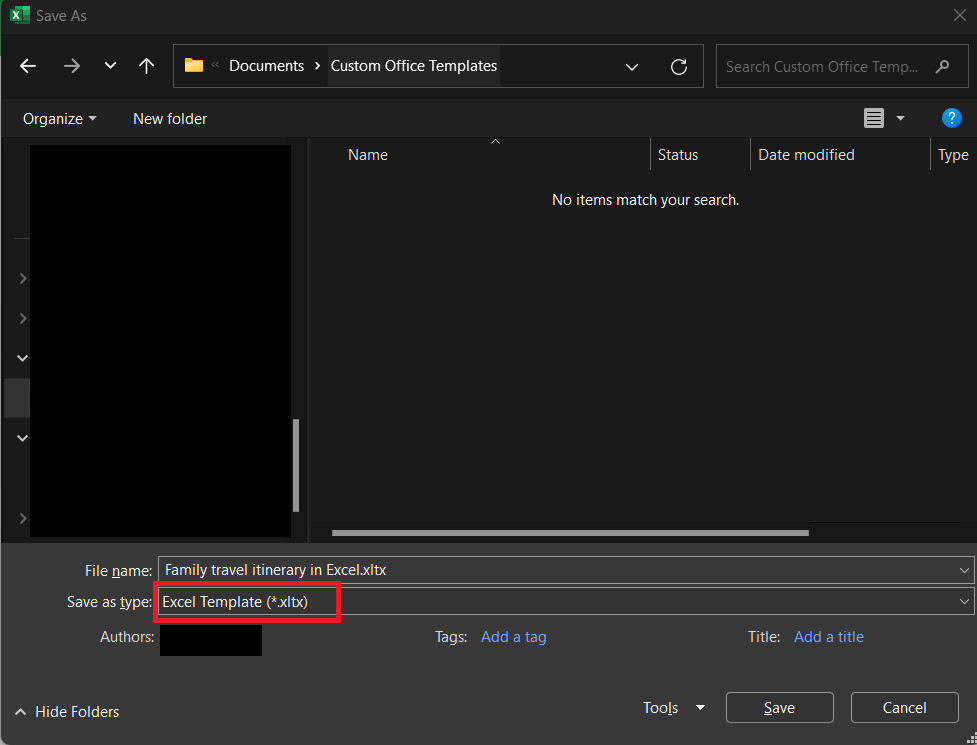Viewport: 977px width, 745px height.
Task: Click the Excel icon in title bar
Action: pos(20,14)
